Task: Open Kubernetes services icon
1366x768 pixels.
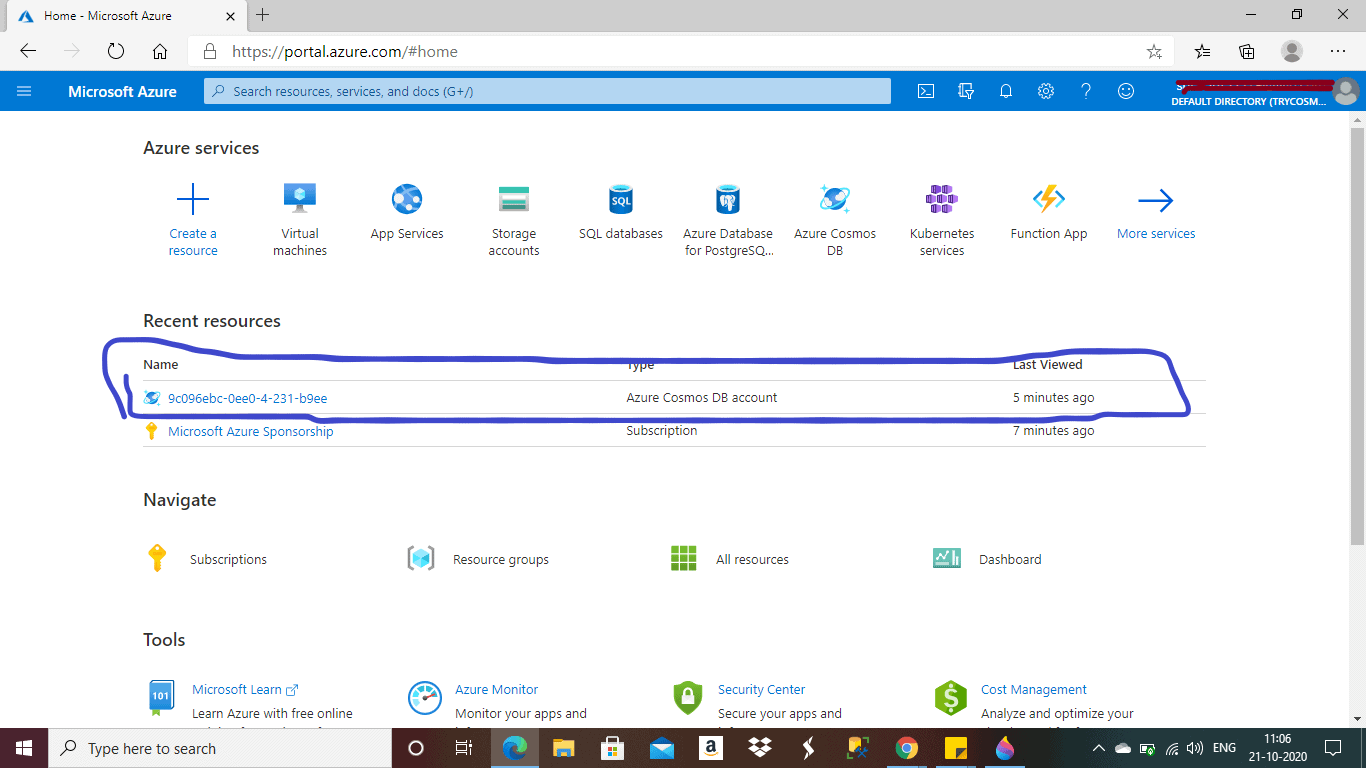Action: (941, 200)
